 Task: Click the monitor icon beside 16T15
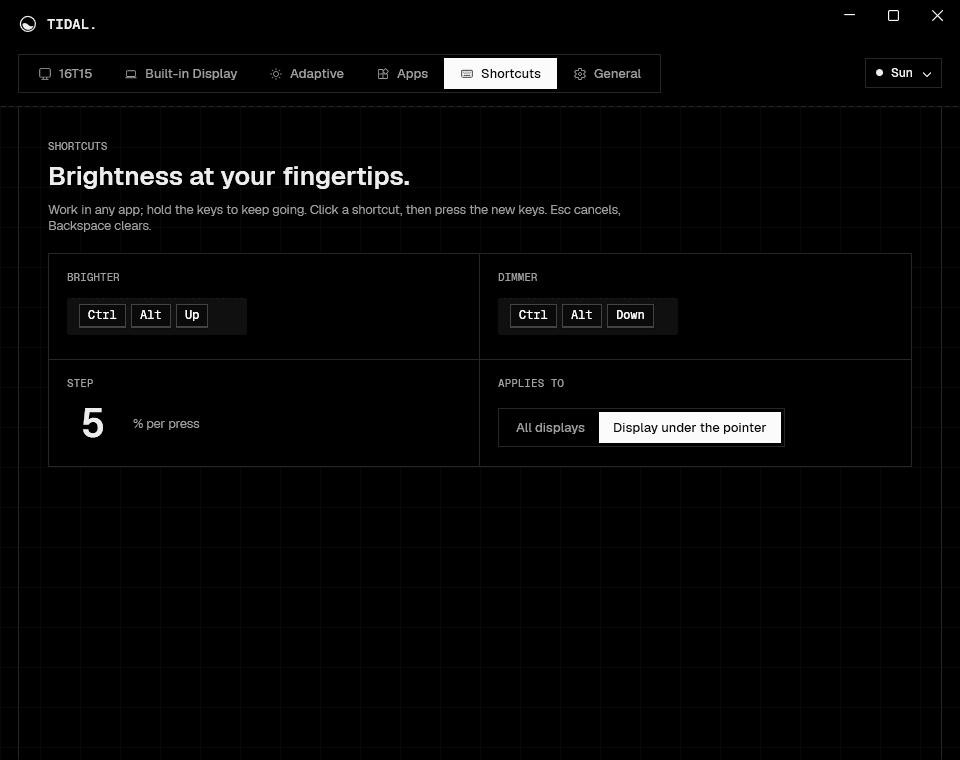(x=45, y=74)
